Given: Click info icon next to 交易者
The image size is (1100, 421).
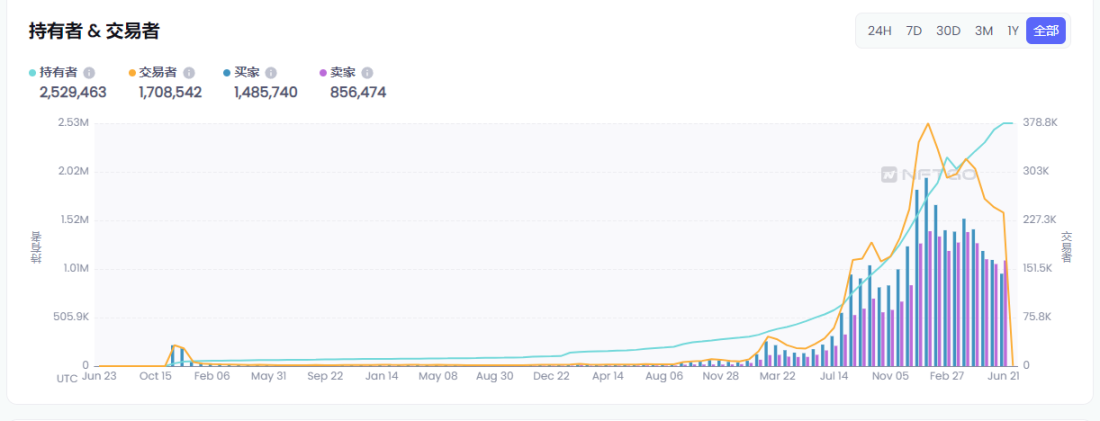Looking at the screenshot, I should point(189,73).
